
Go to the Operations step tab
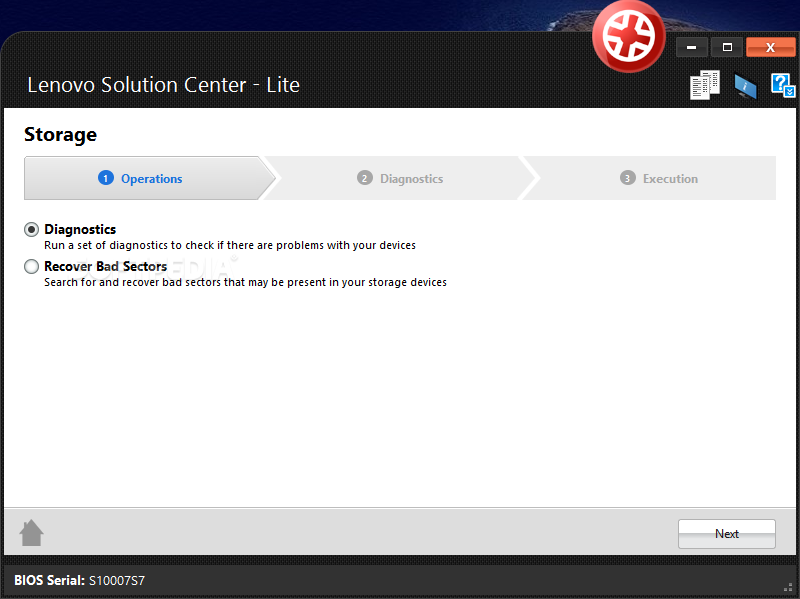[149, 178]
